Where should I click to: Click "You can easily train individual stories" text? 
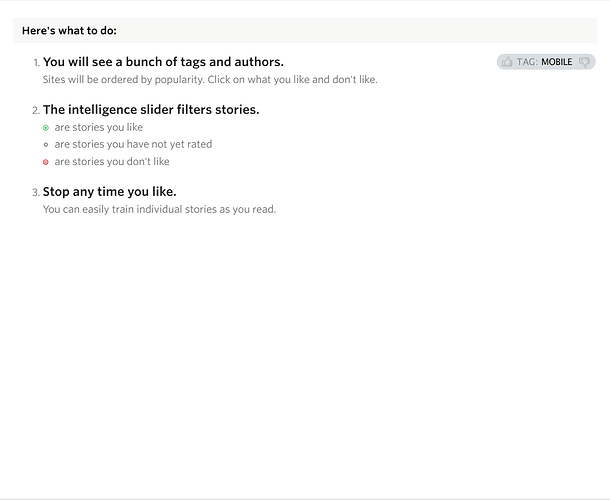pyautogui.click(x=159, y=210)
